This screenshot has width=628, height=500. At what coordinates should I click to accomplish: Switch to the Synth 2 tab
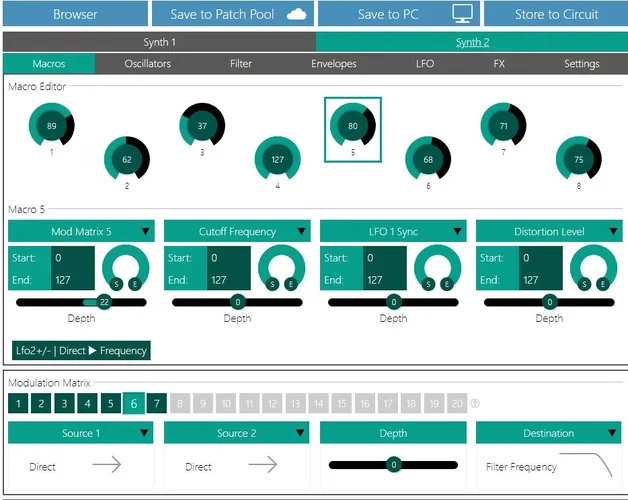pos(472,42)
